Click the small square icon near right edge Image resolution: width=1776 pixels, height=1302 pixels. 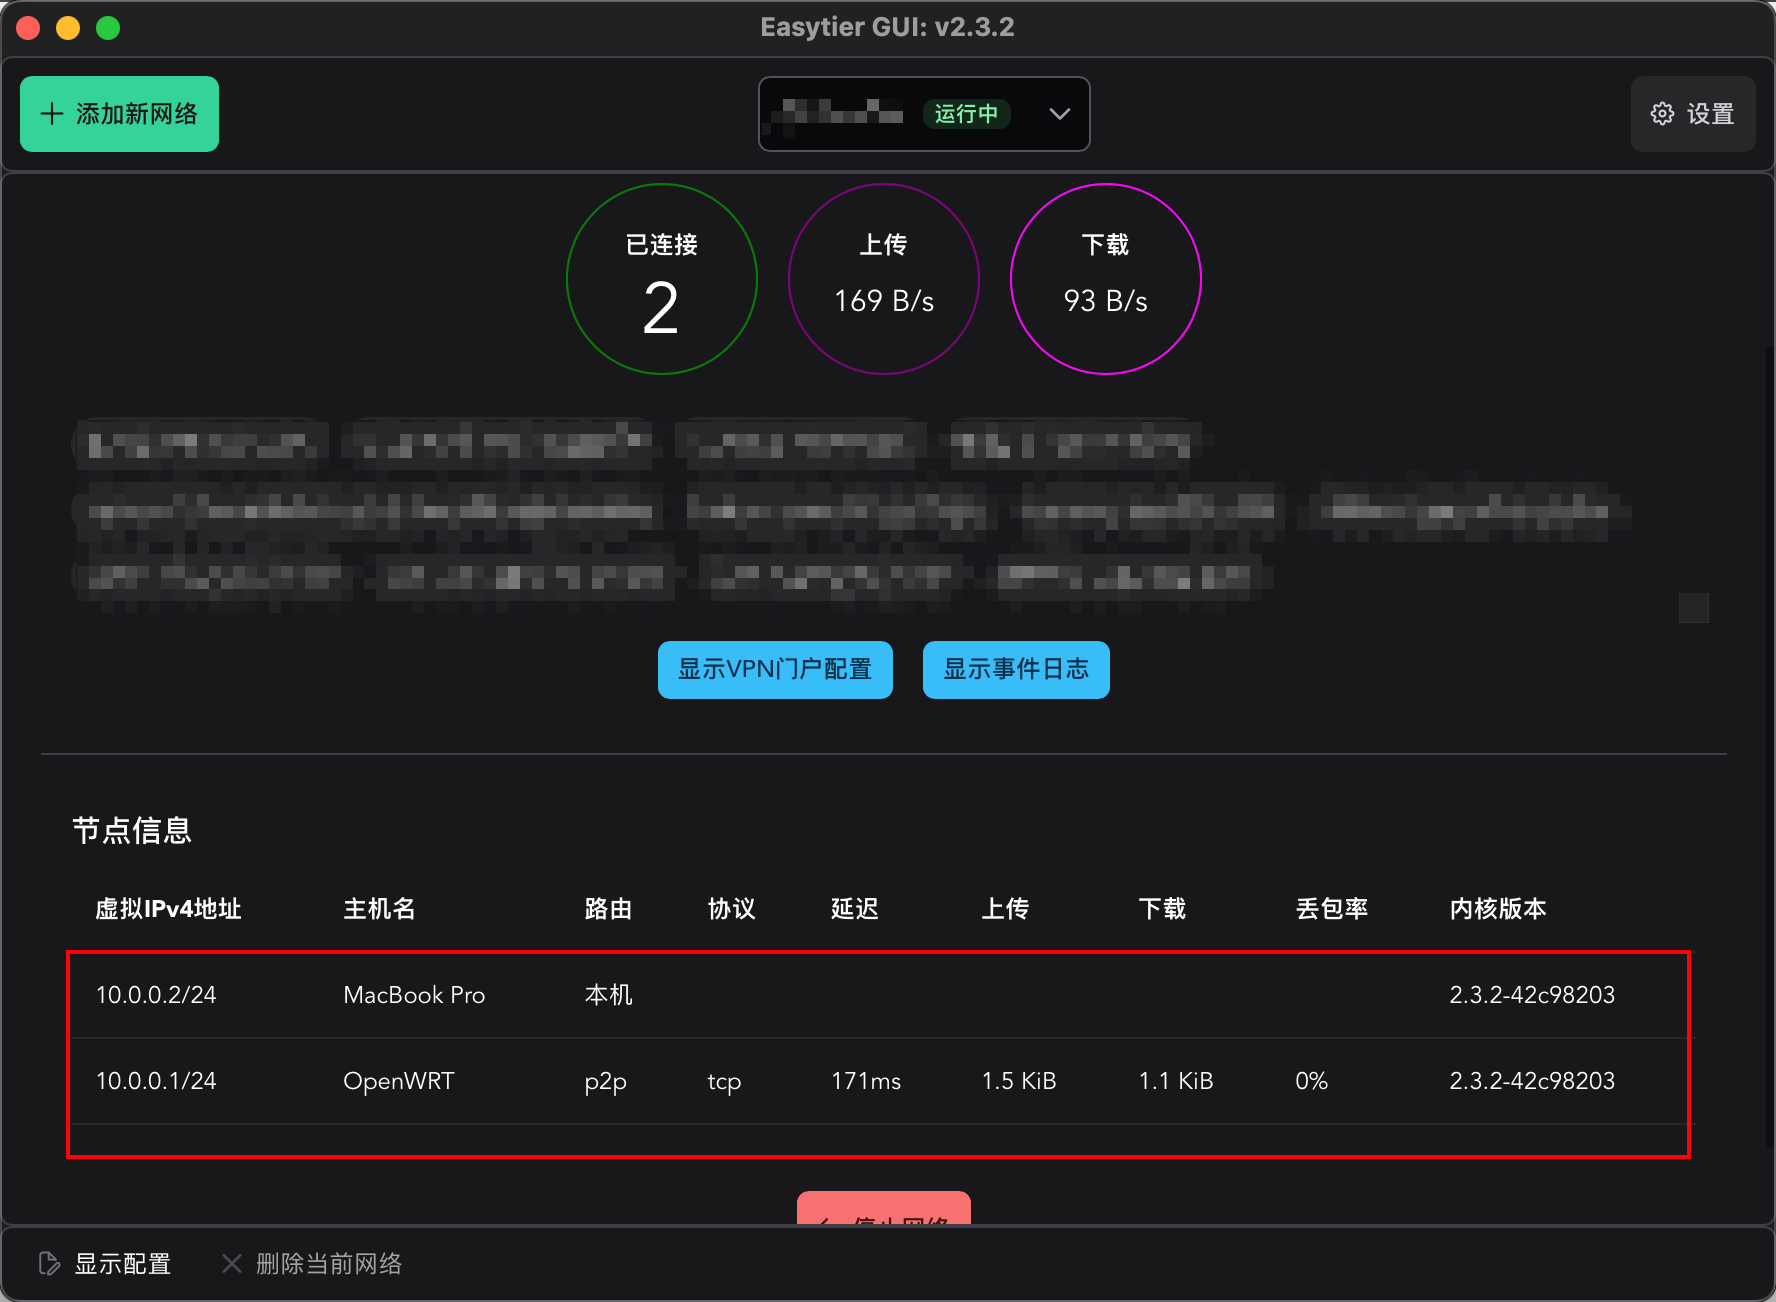1694,609
